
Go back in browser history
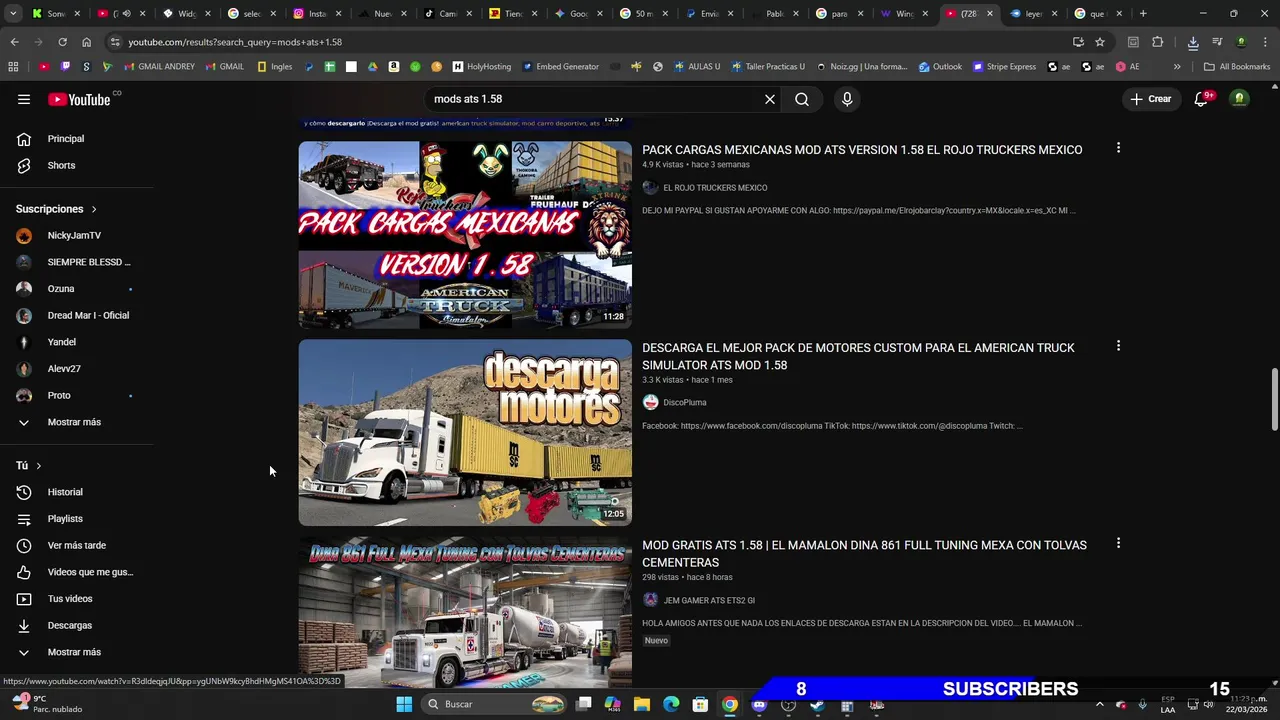coord(14,42)
